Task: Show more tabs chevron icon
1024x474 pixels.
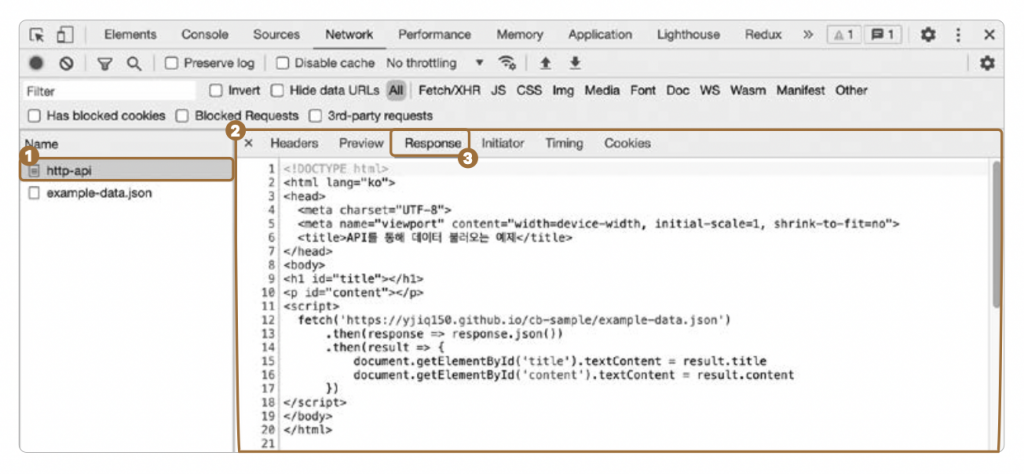Action: (x=808, y=35)
